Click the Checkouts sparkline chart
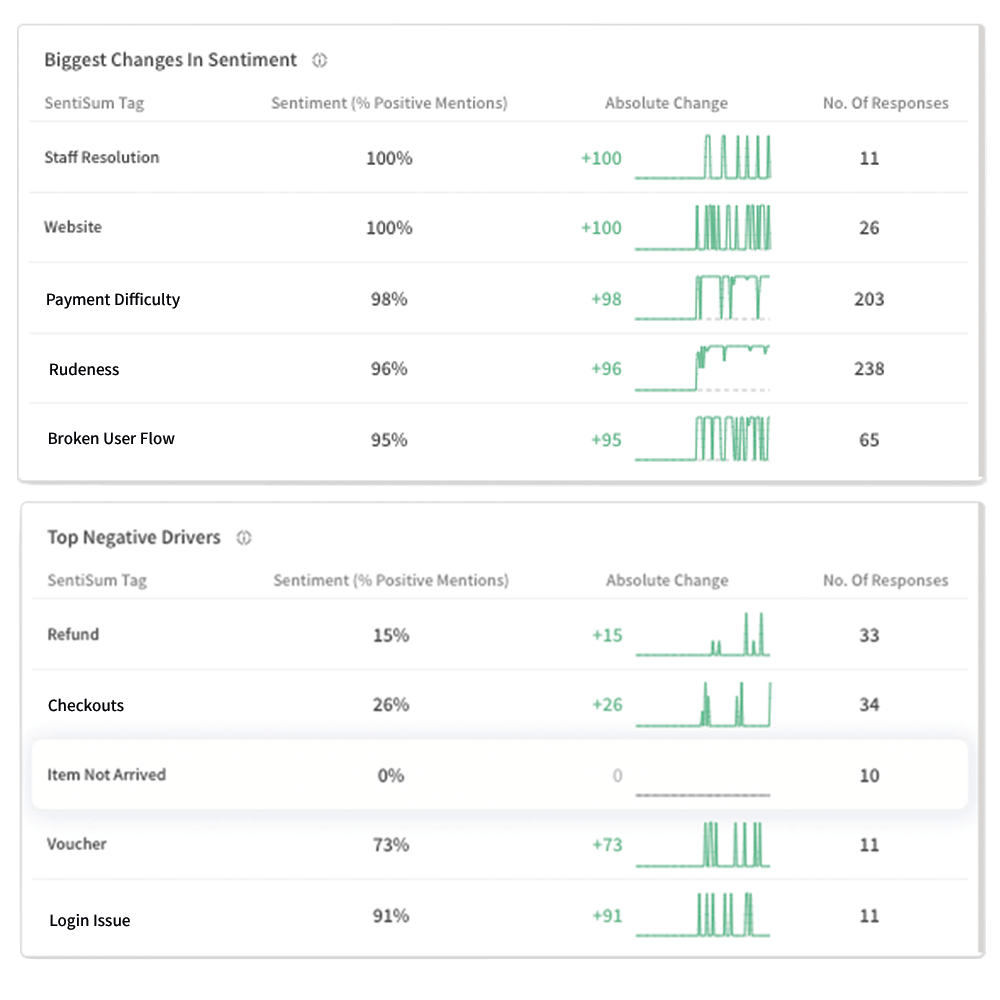 (703, 704)
